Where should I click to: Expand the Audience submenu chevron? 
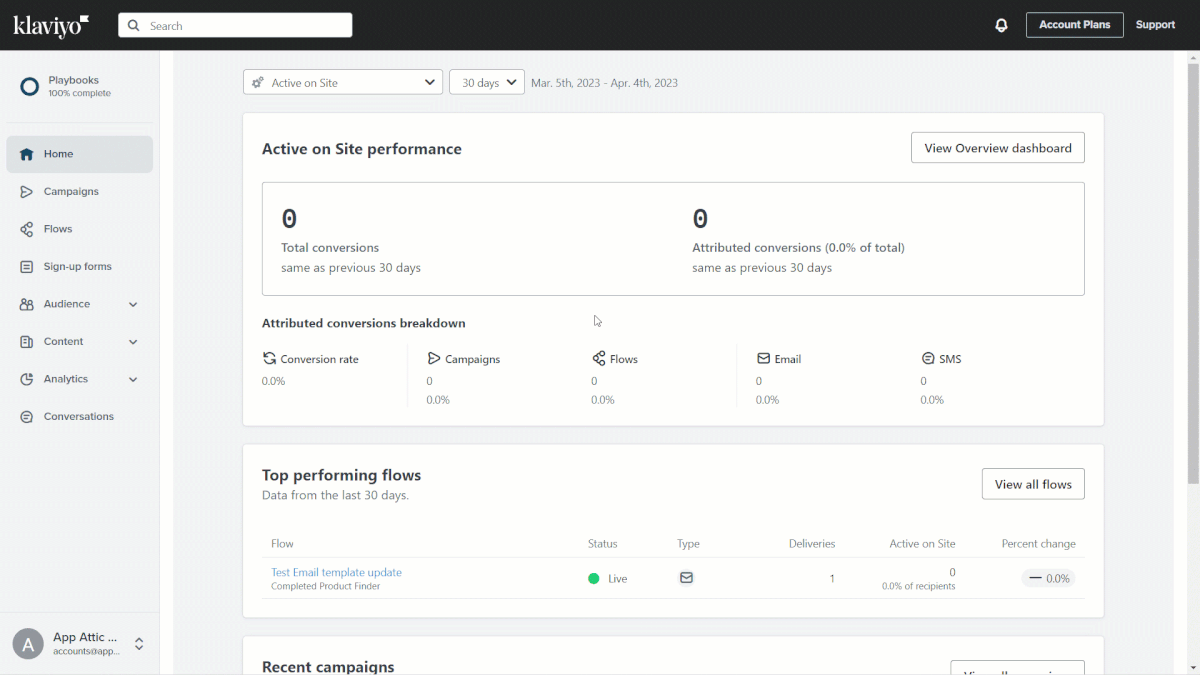click(x=133, y=304)
